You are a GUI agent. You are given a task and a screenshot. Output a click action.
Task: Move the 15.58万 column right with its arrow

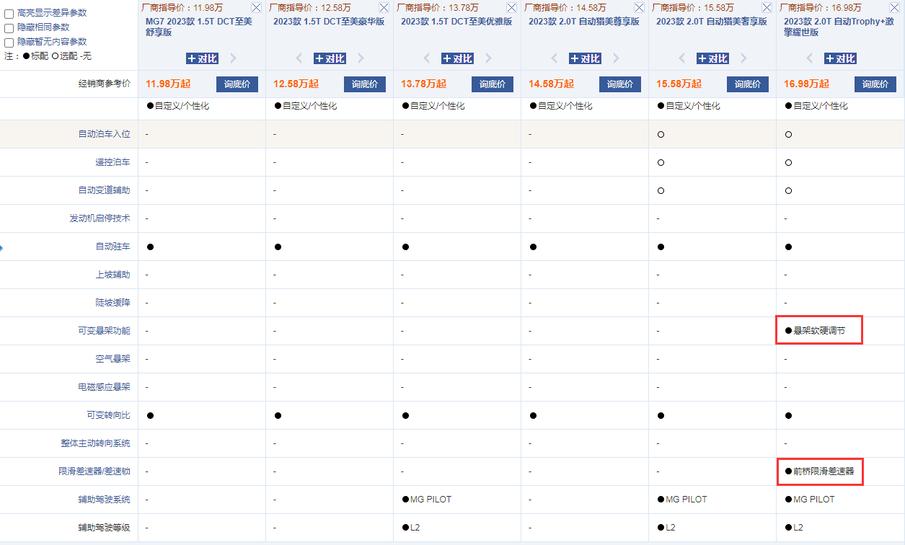743,58
